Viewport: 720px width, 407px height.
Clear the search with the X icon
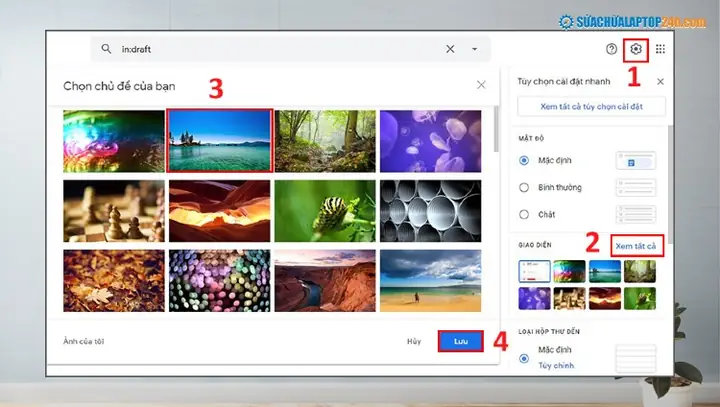450,49
